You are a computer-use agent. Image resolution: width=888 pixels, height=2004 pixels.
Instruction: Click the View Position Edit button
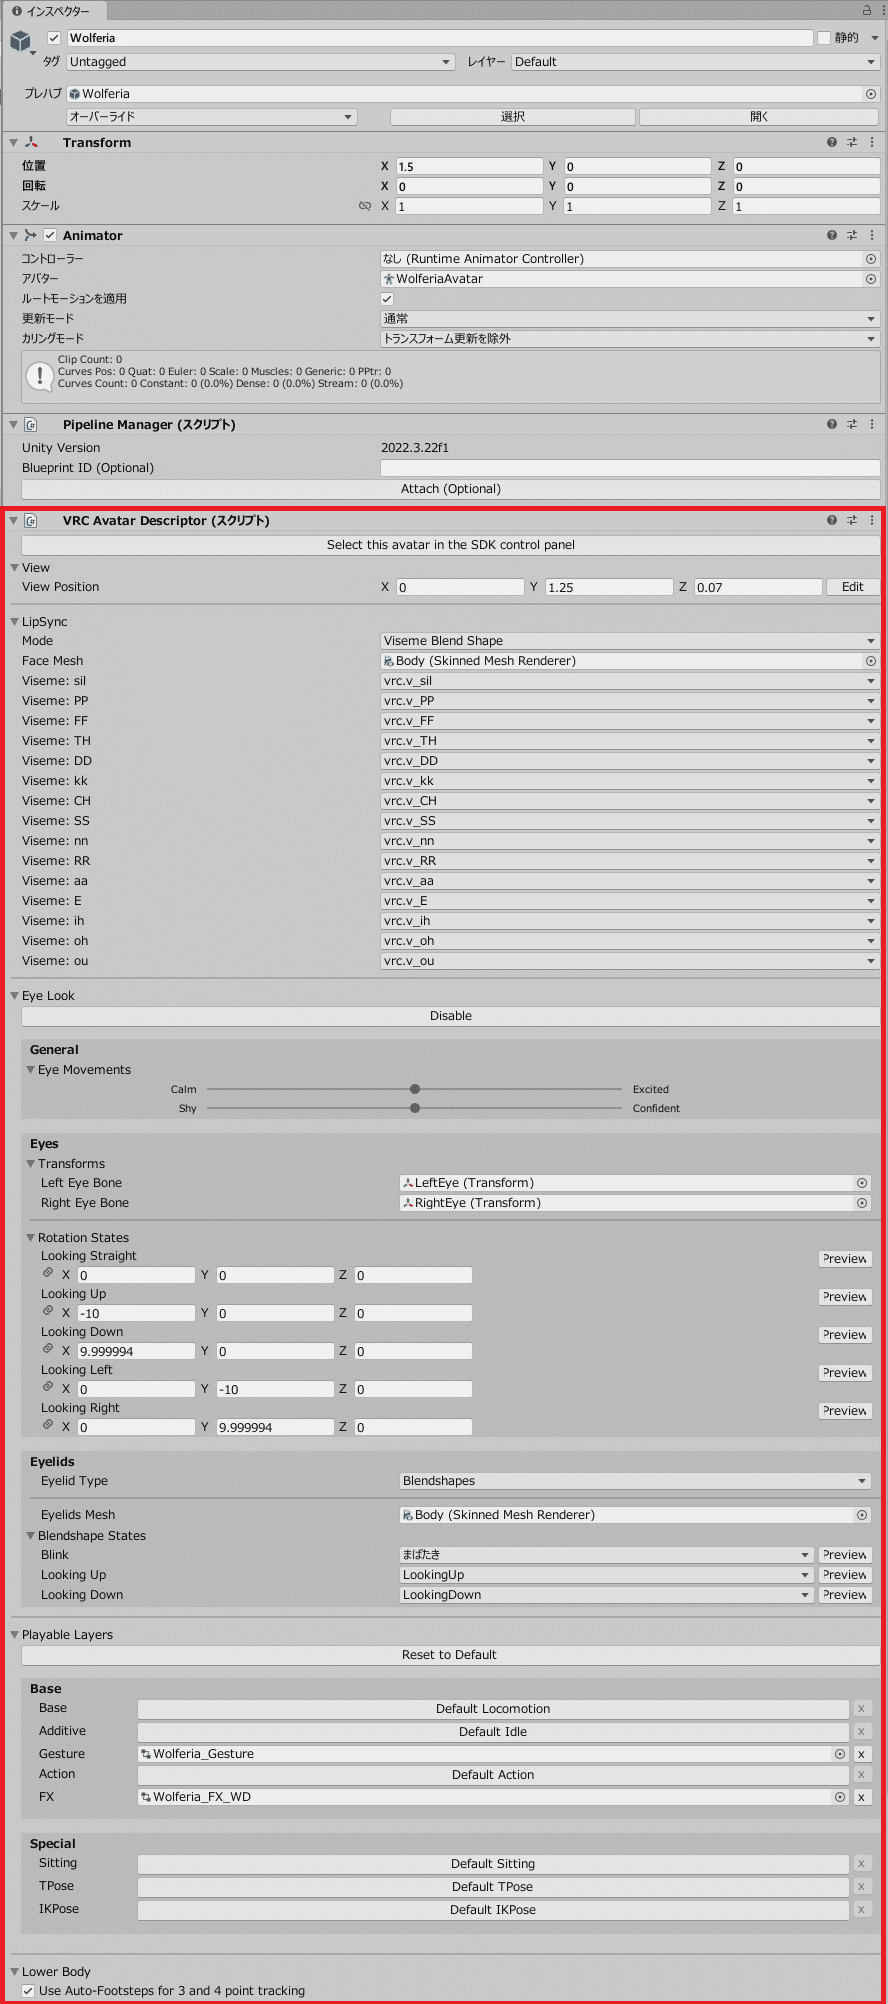click(x=853, y=586)
